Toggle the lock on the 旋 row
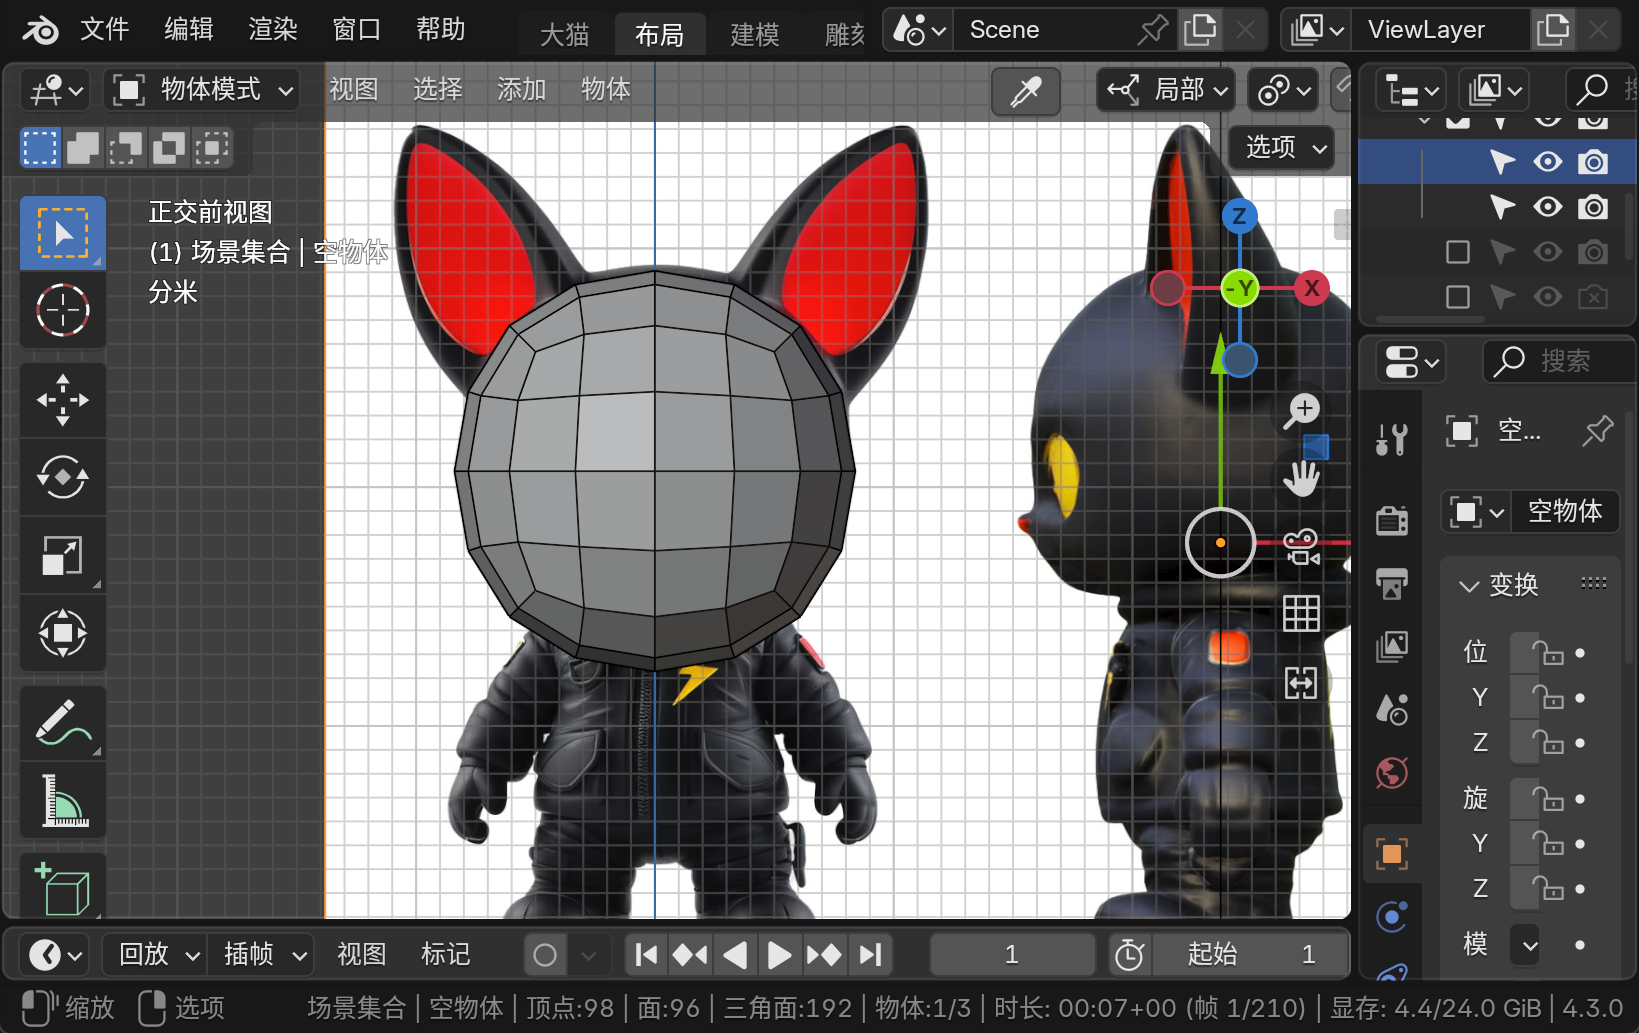 [x=1548, y=799]
